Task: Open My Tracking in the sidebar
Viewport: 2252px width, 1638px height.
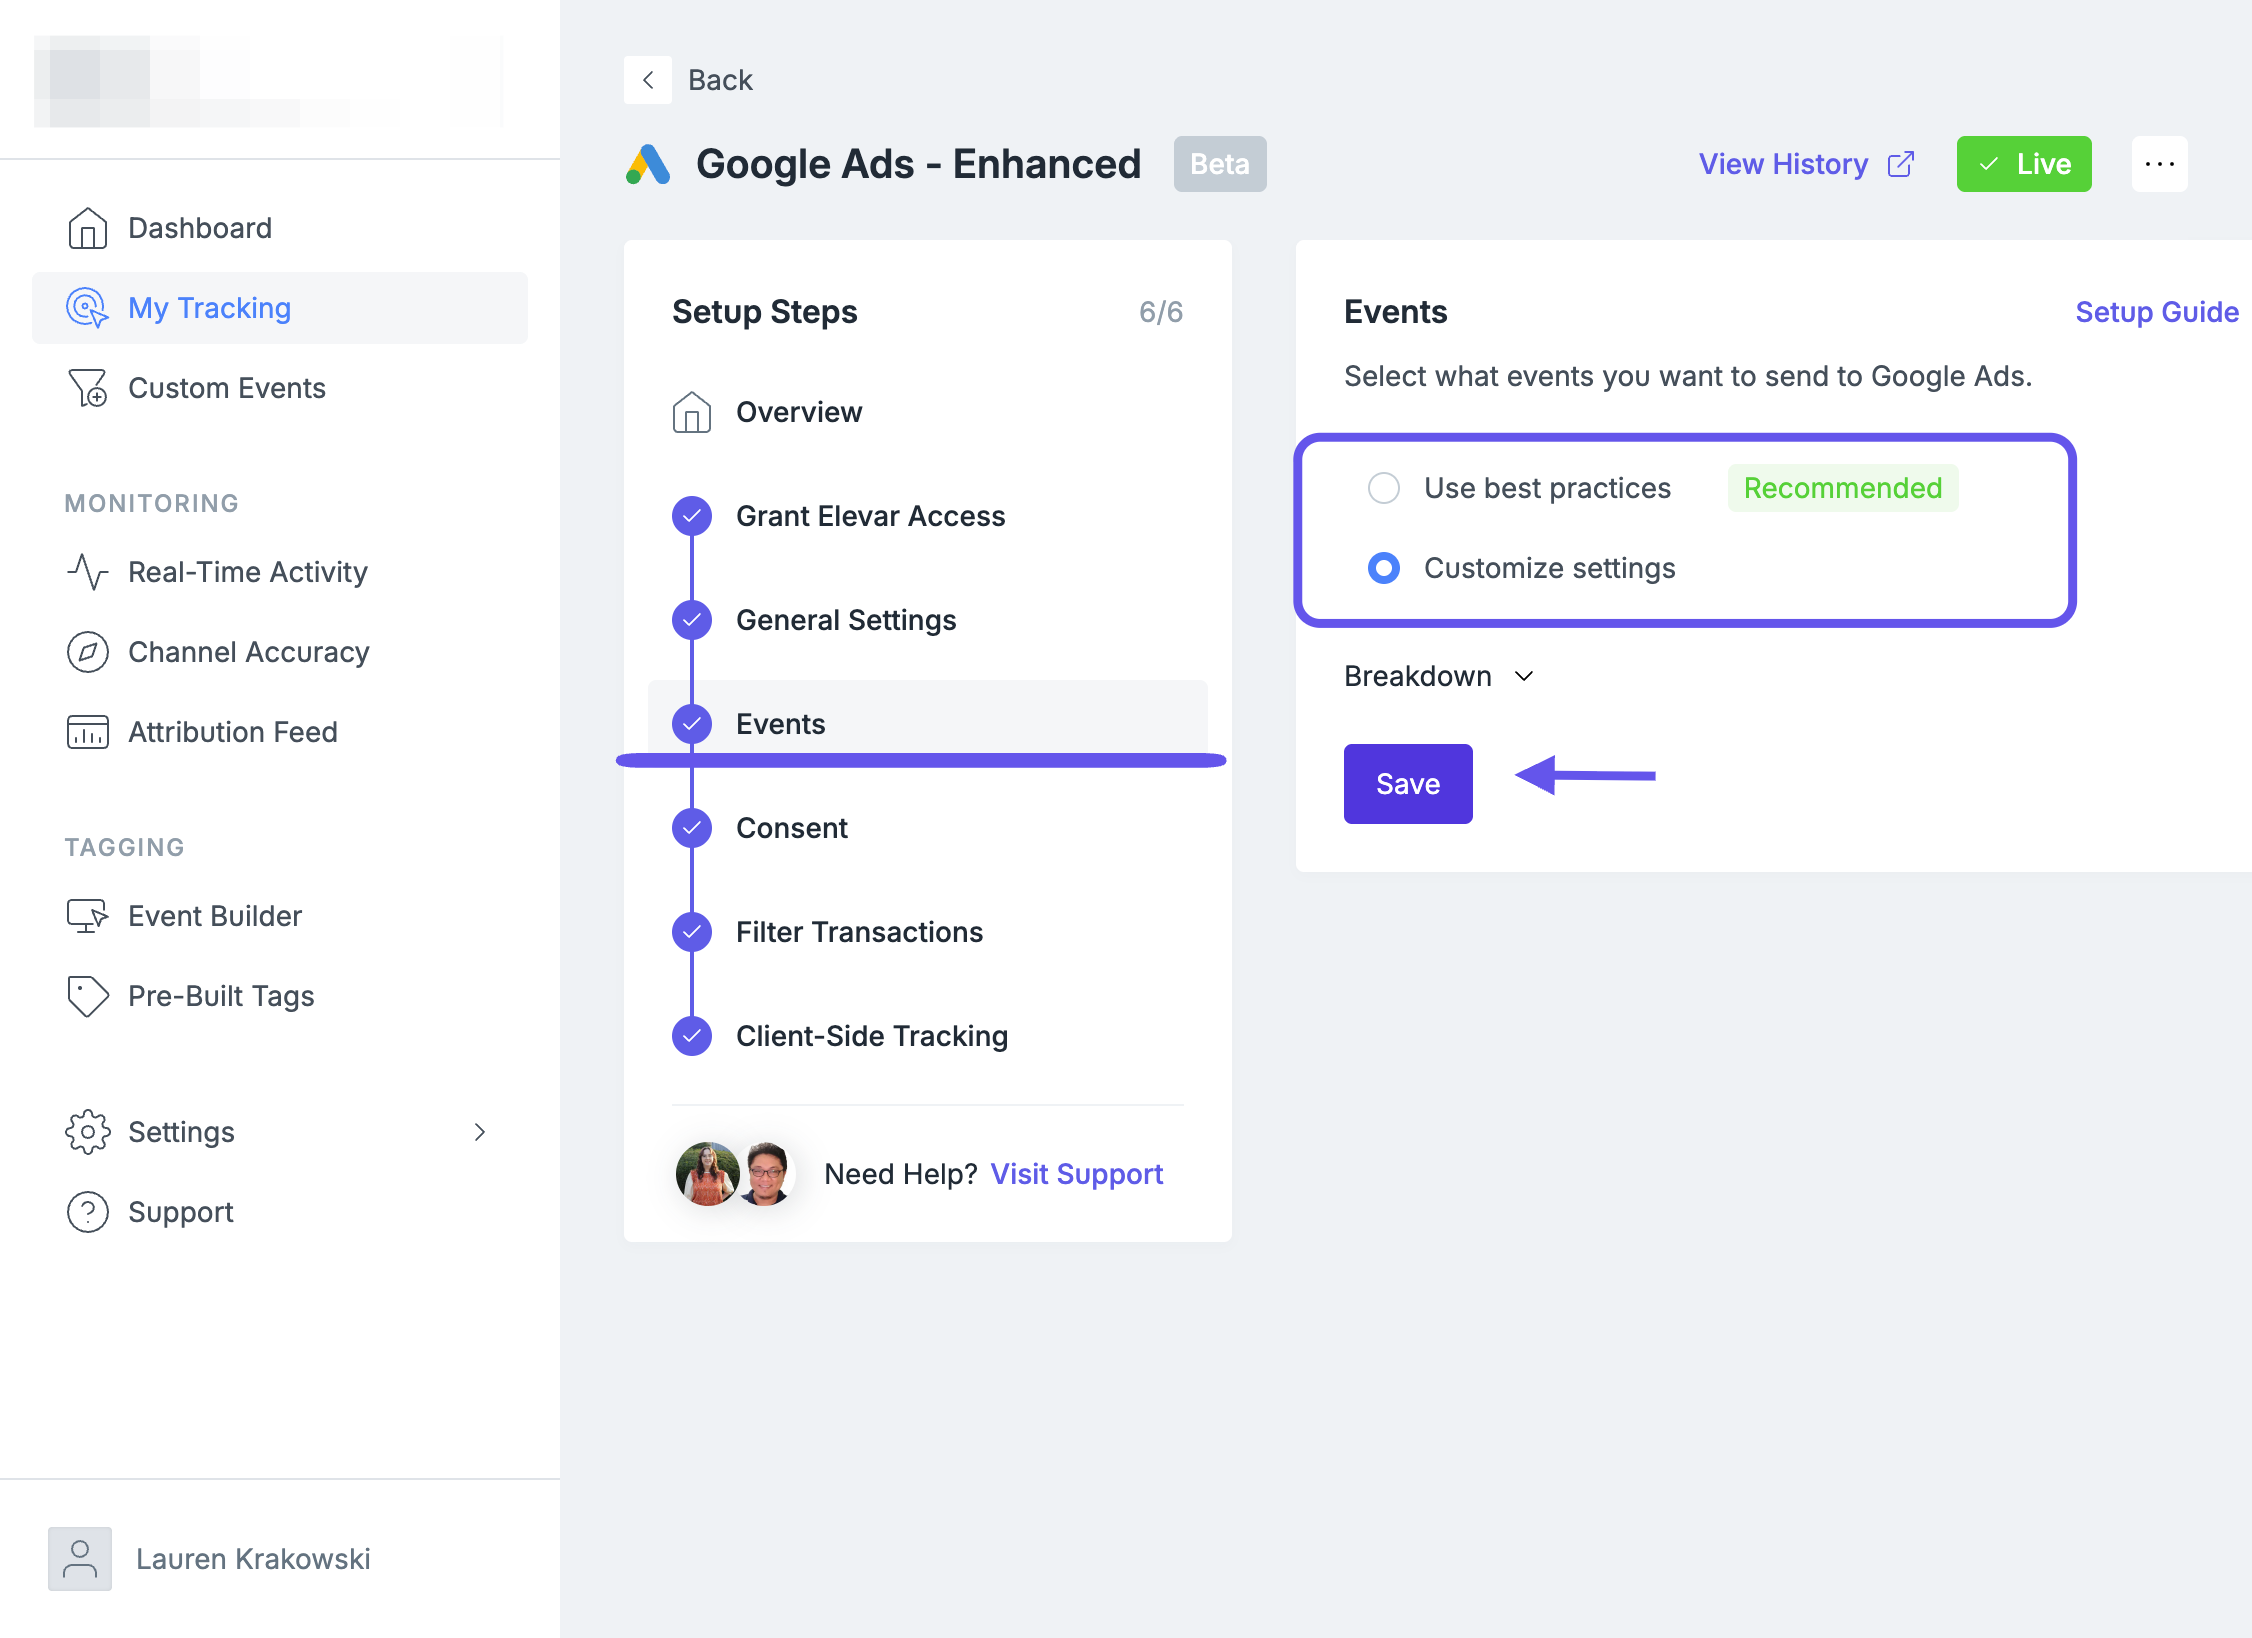Action: click(280, 308)
